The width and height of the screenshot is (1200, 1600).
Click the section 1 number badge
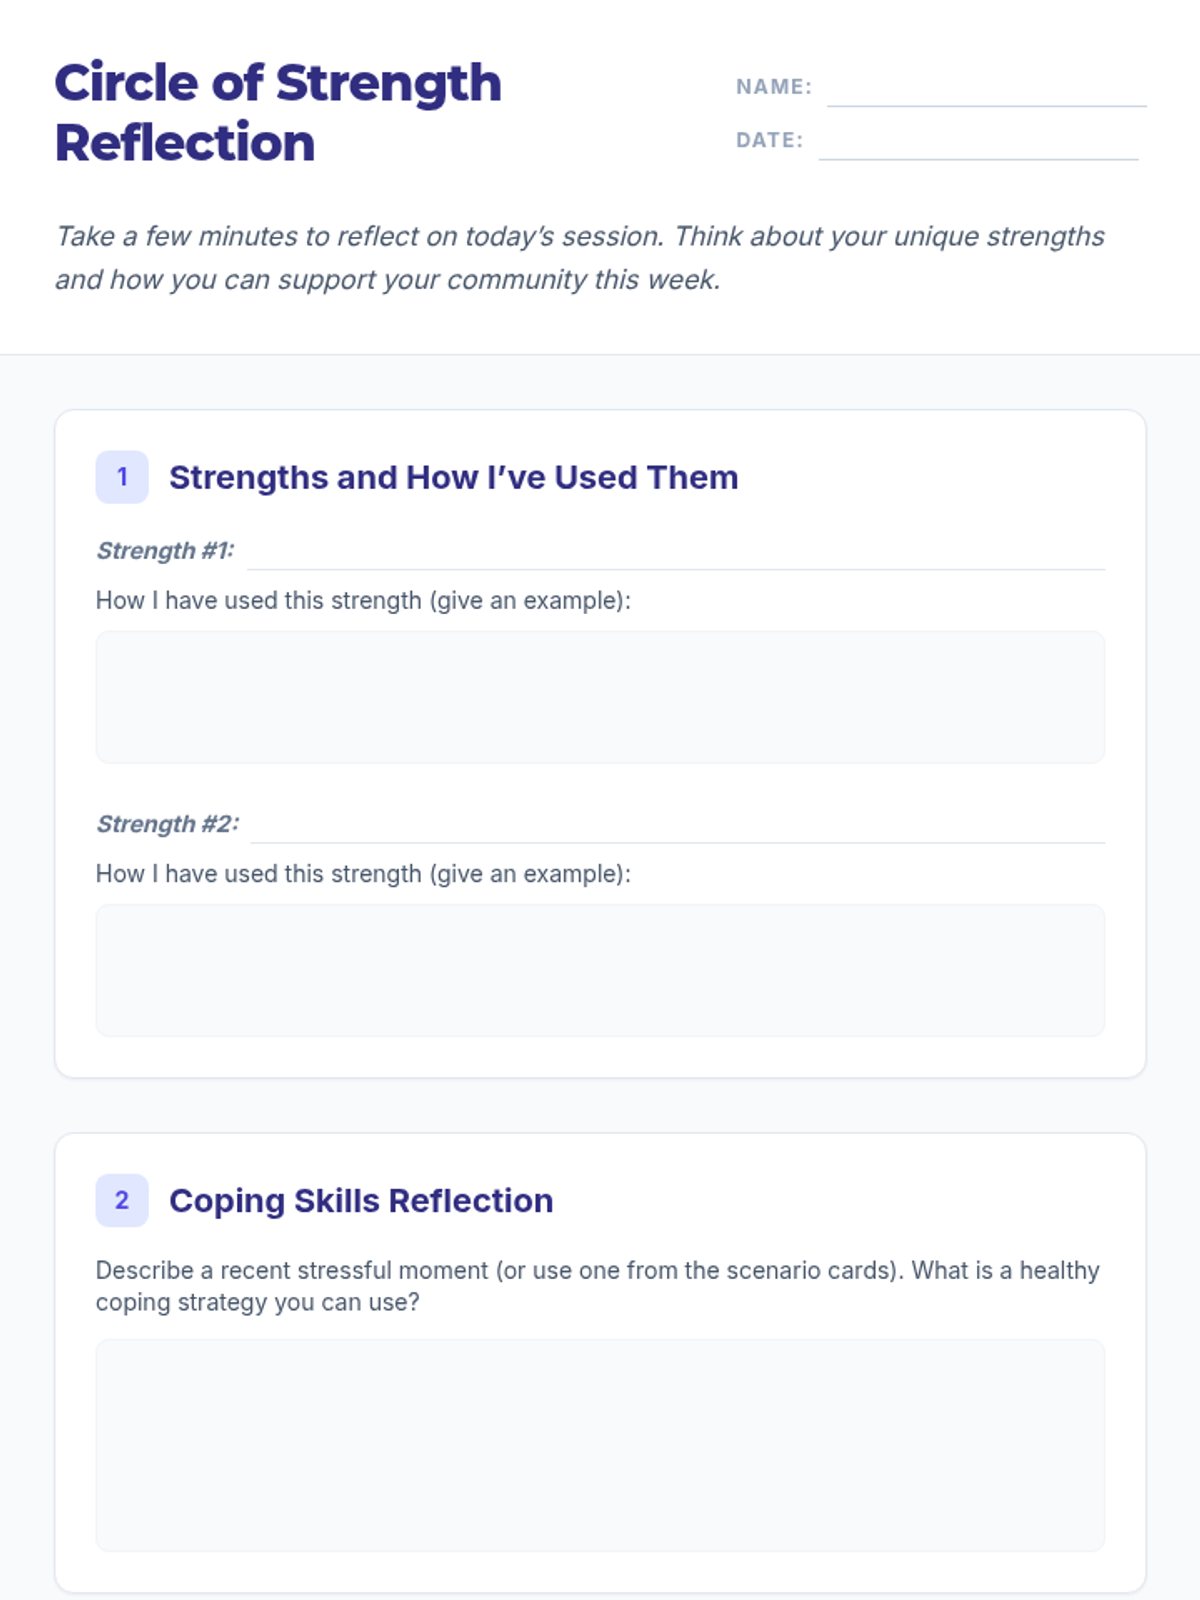tap(122, 477)
